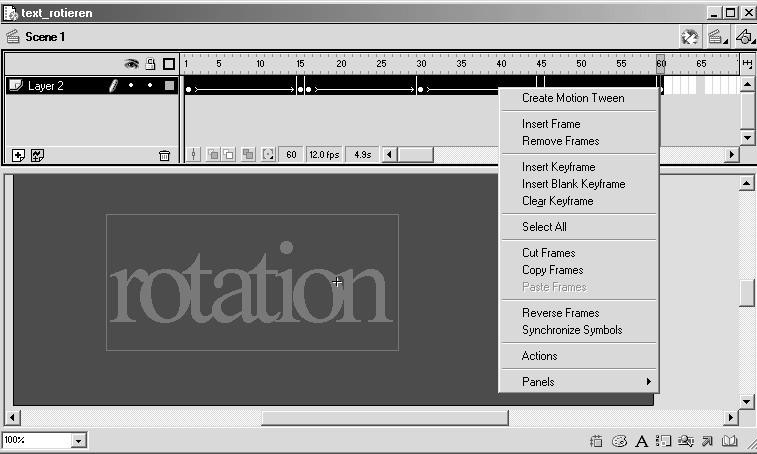This screenshot has width=757, height=454.
Task: Open the Modify Onion Markers menu
Action: (x=268, y=155)
